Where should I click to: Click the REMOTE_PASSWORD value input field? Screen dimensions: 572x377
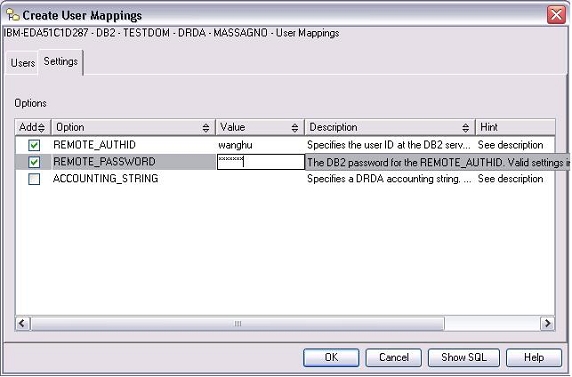pos(260,162)
